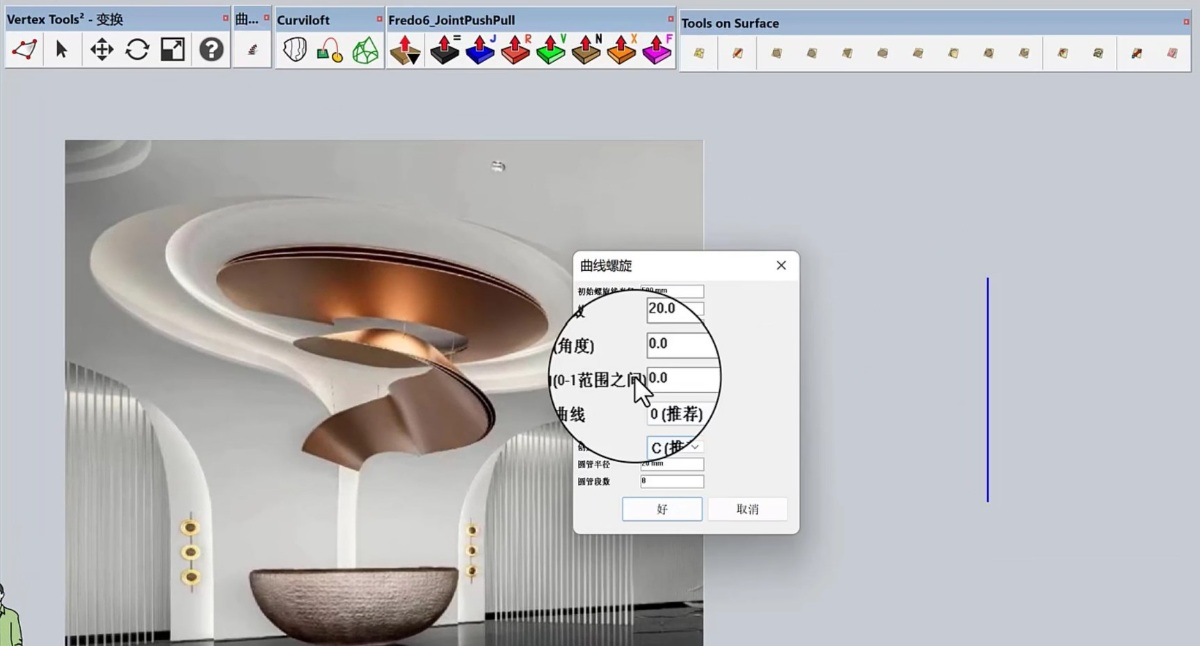Select Circle on Surface tool
Screen dimensions: 1200x646
click(811, 53)
